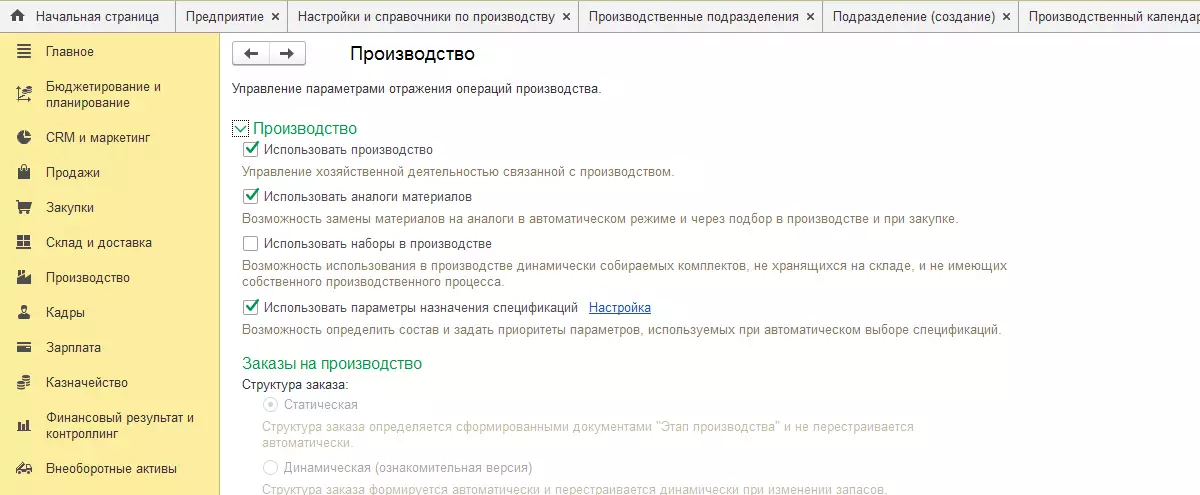Toggle Использовать аналоги материалов checkbox
The image size is (1200, 495).
click(251, 196)
